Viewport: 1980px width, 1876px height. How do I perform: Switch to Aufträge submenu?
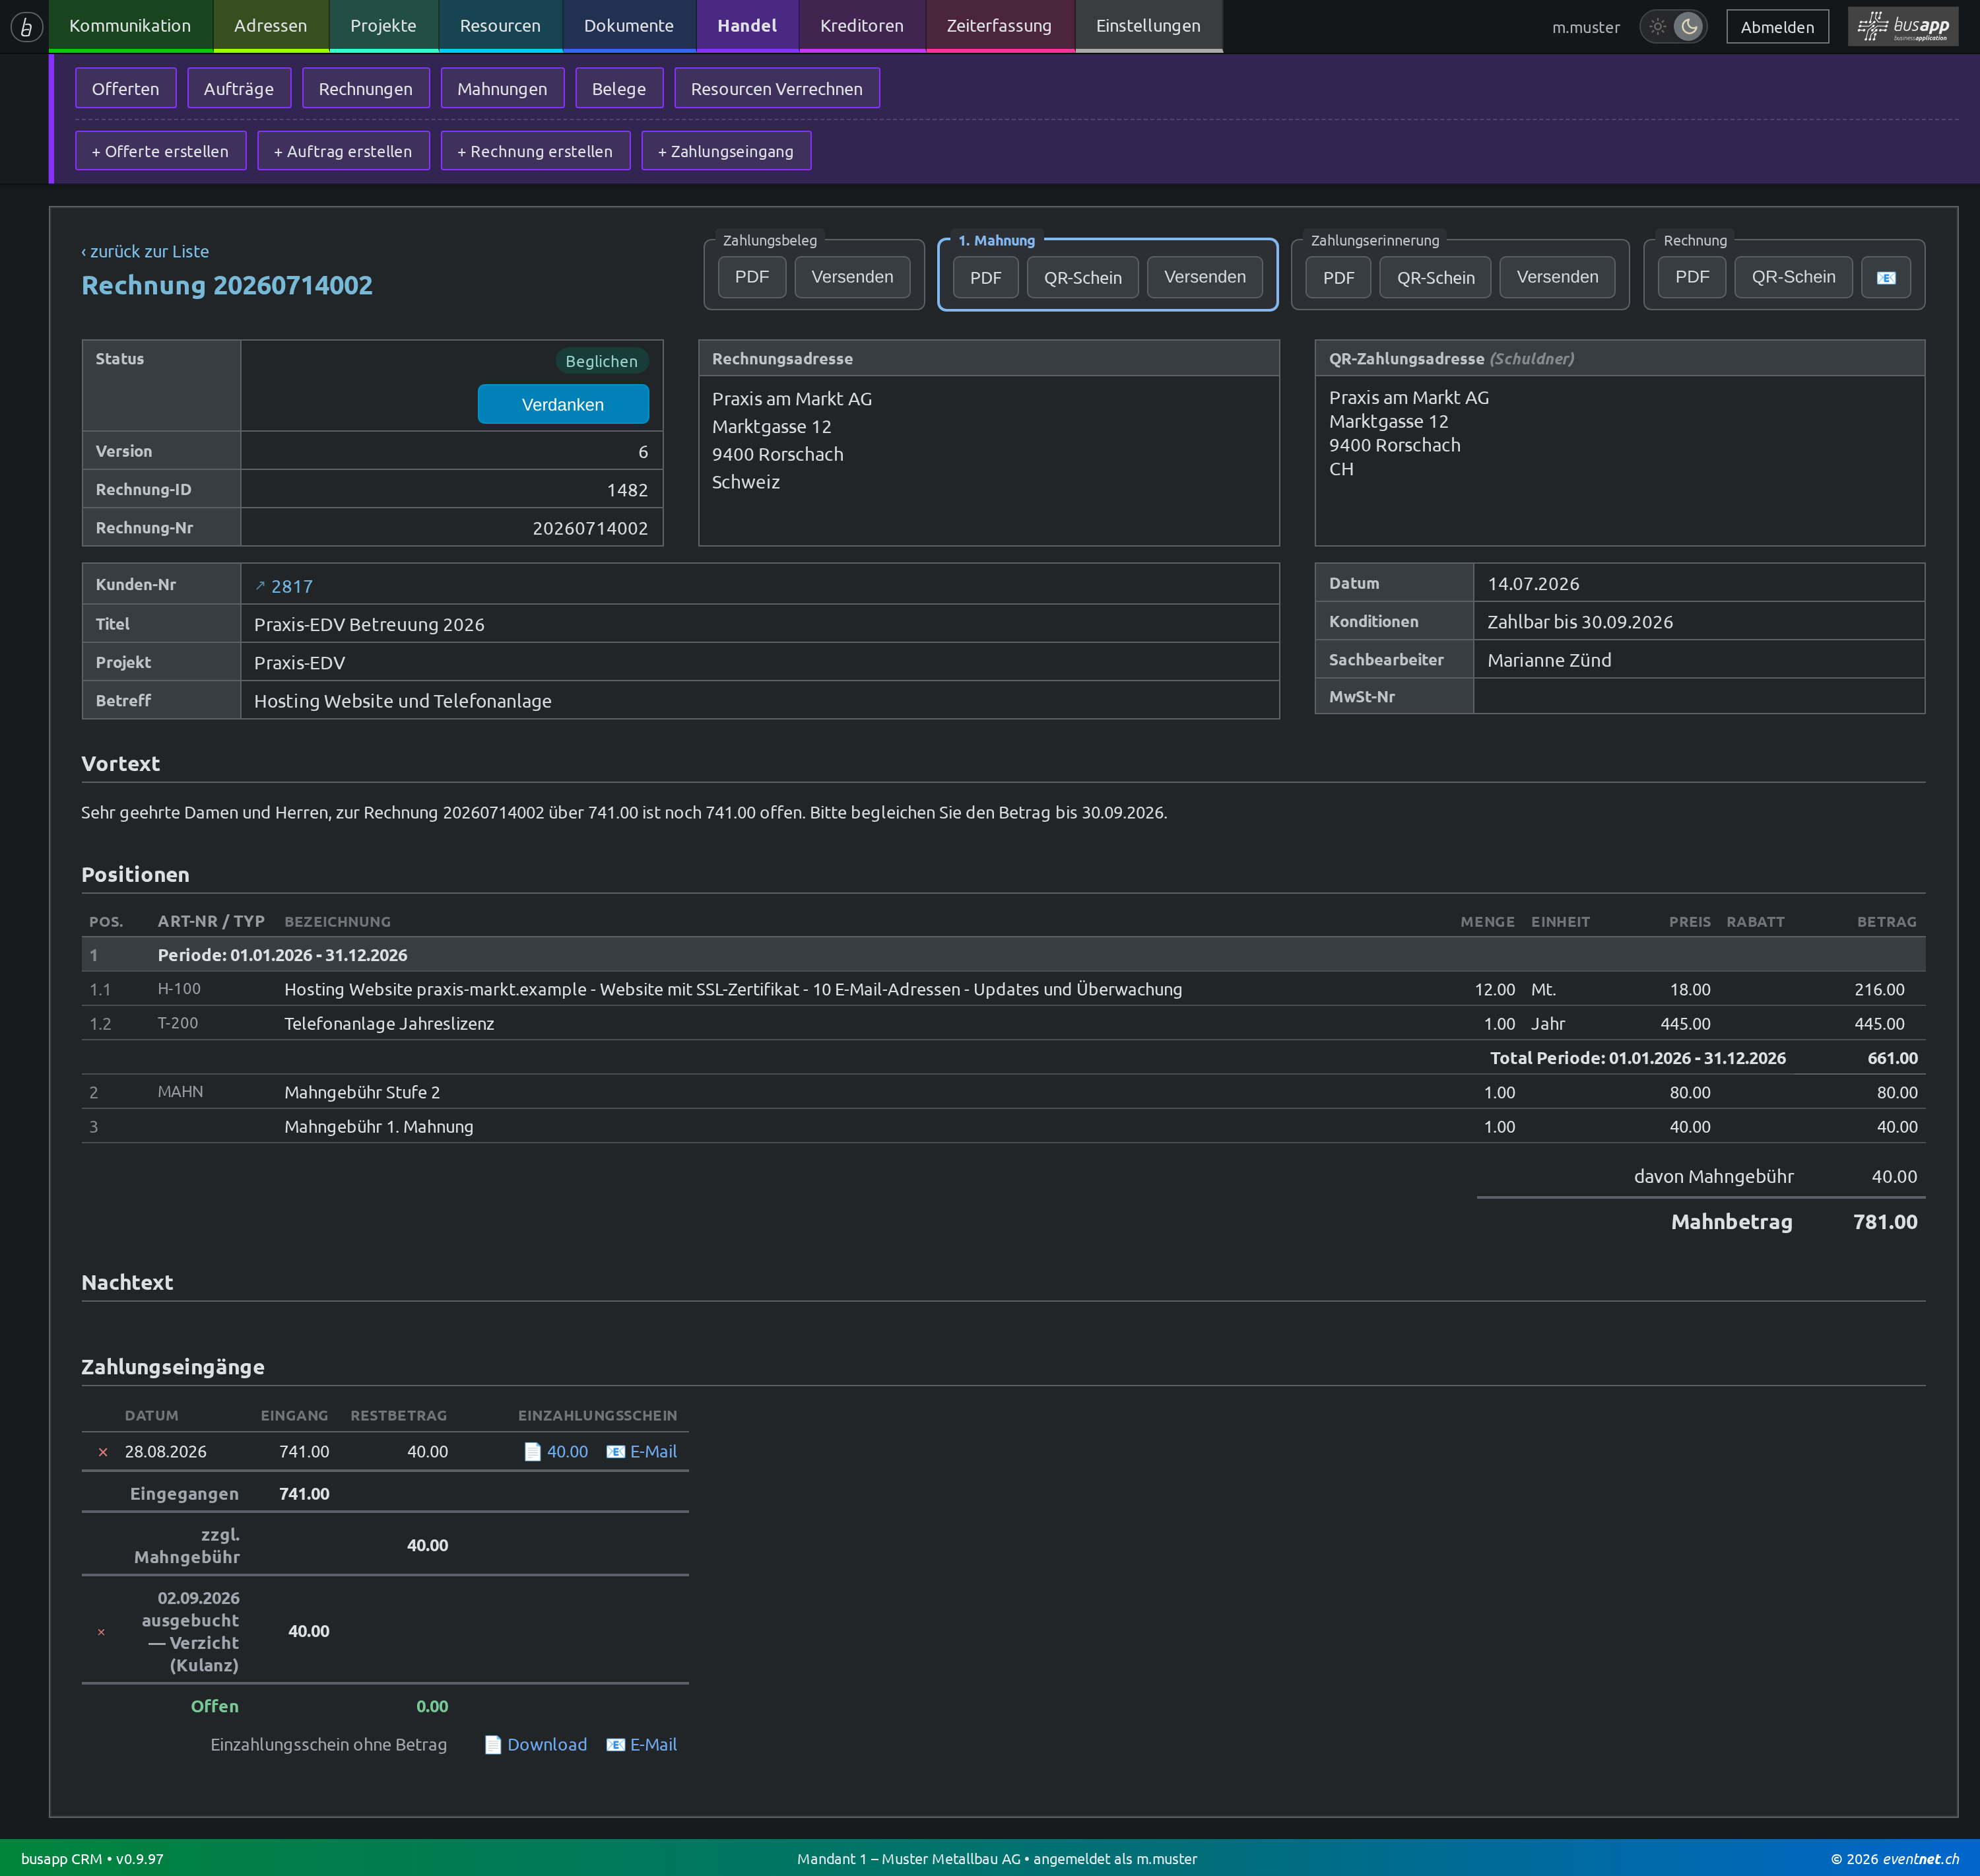point(239,88)
